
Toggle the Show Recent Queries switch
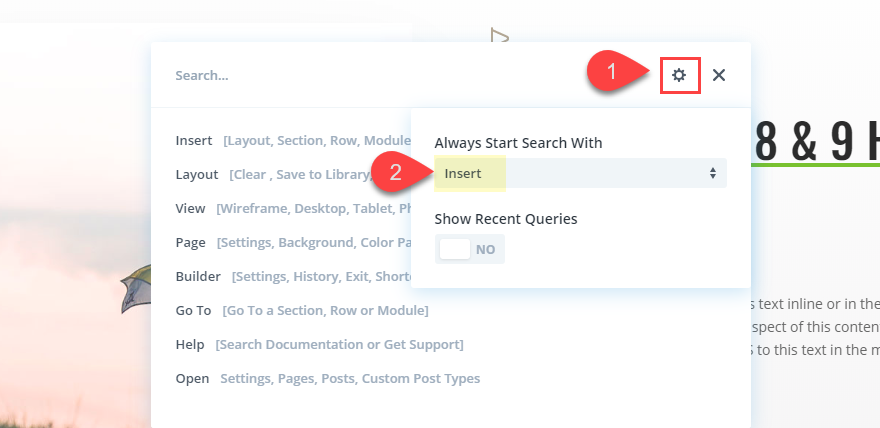point(470,249)
